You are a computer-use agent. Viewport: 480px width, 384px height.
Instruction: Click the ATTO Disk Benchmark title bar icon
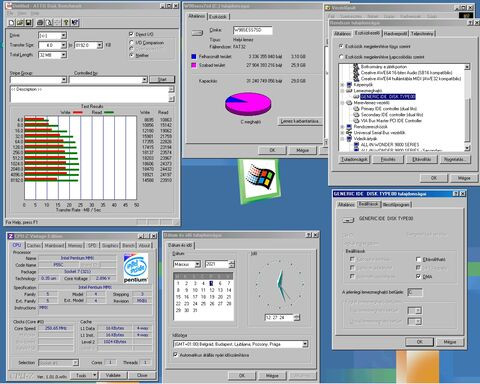pos(9,6)
